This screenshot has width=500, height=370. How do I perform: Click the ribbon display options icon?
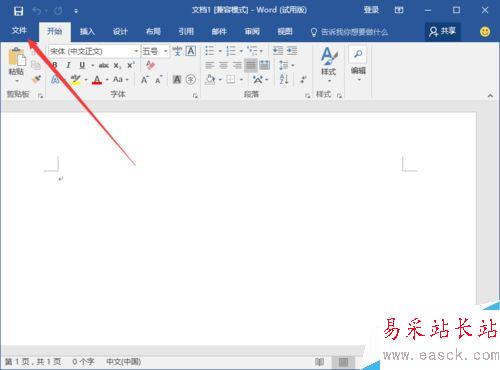(399, 10)
